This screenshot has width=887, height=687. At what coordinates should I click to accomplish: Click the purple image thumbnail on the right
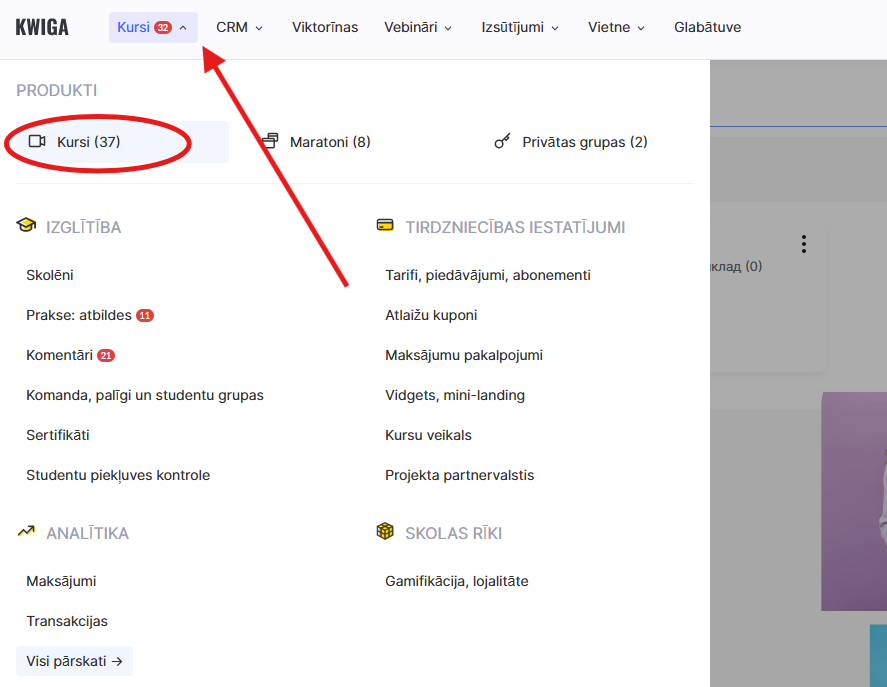(853, 500)
